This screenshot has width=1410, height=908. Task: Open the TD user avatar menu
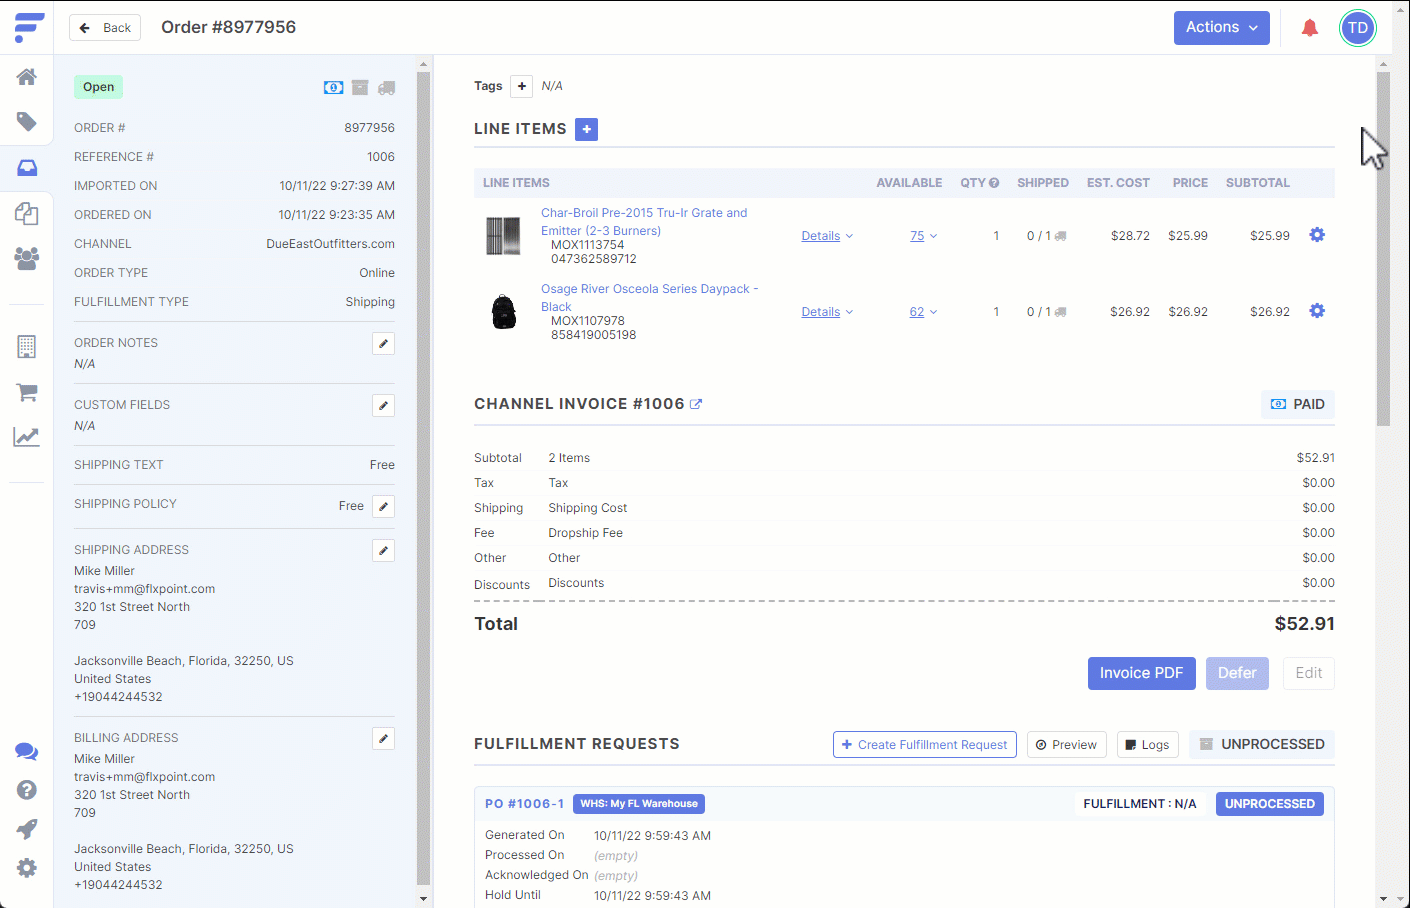[1357, 28]
